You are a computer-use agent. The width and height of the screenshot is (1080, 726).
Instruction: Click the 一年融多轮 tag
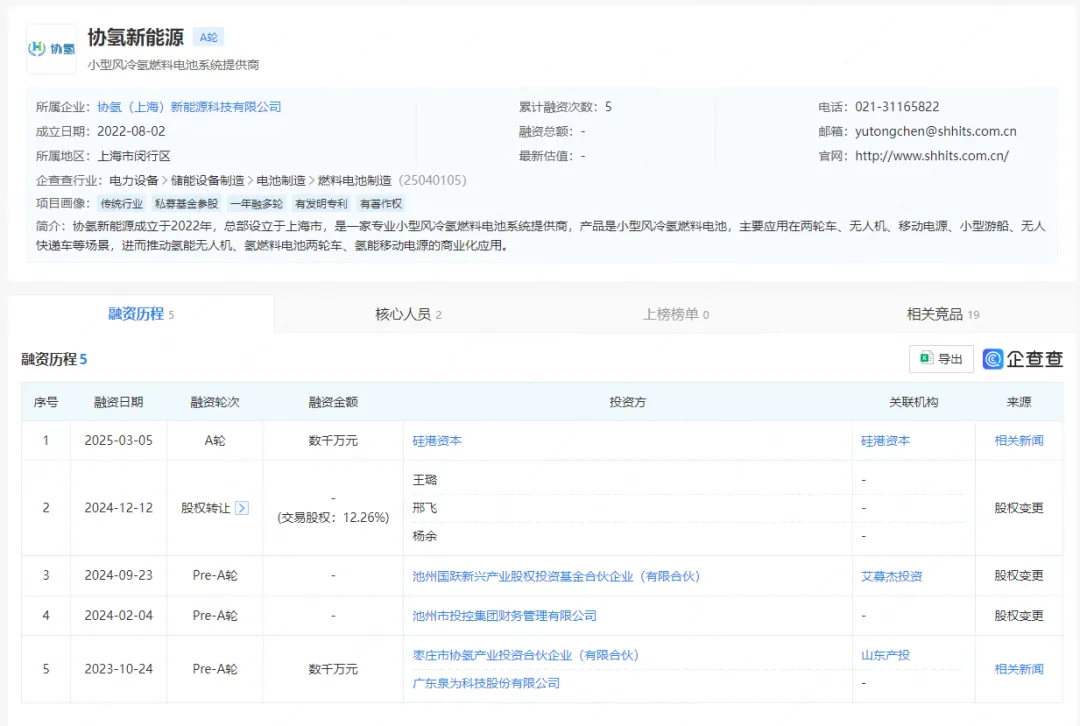tap(256, 204)
